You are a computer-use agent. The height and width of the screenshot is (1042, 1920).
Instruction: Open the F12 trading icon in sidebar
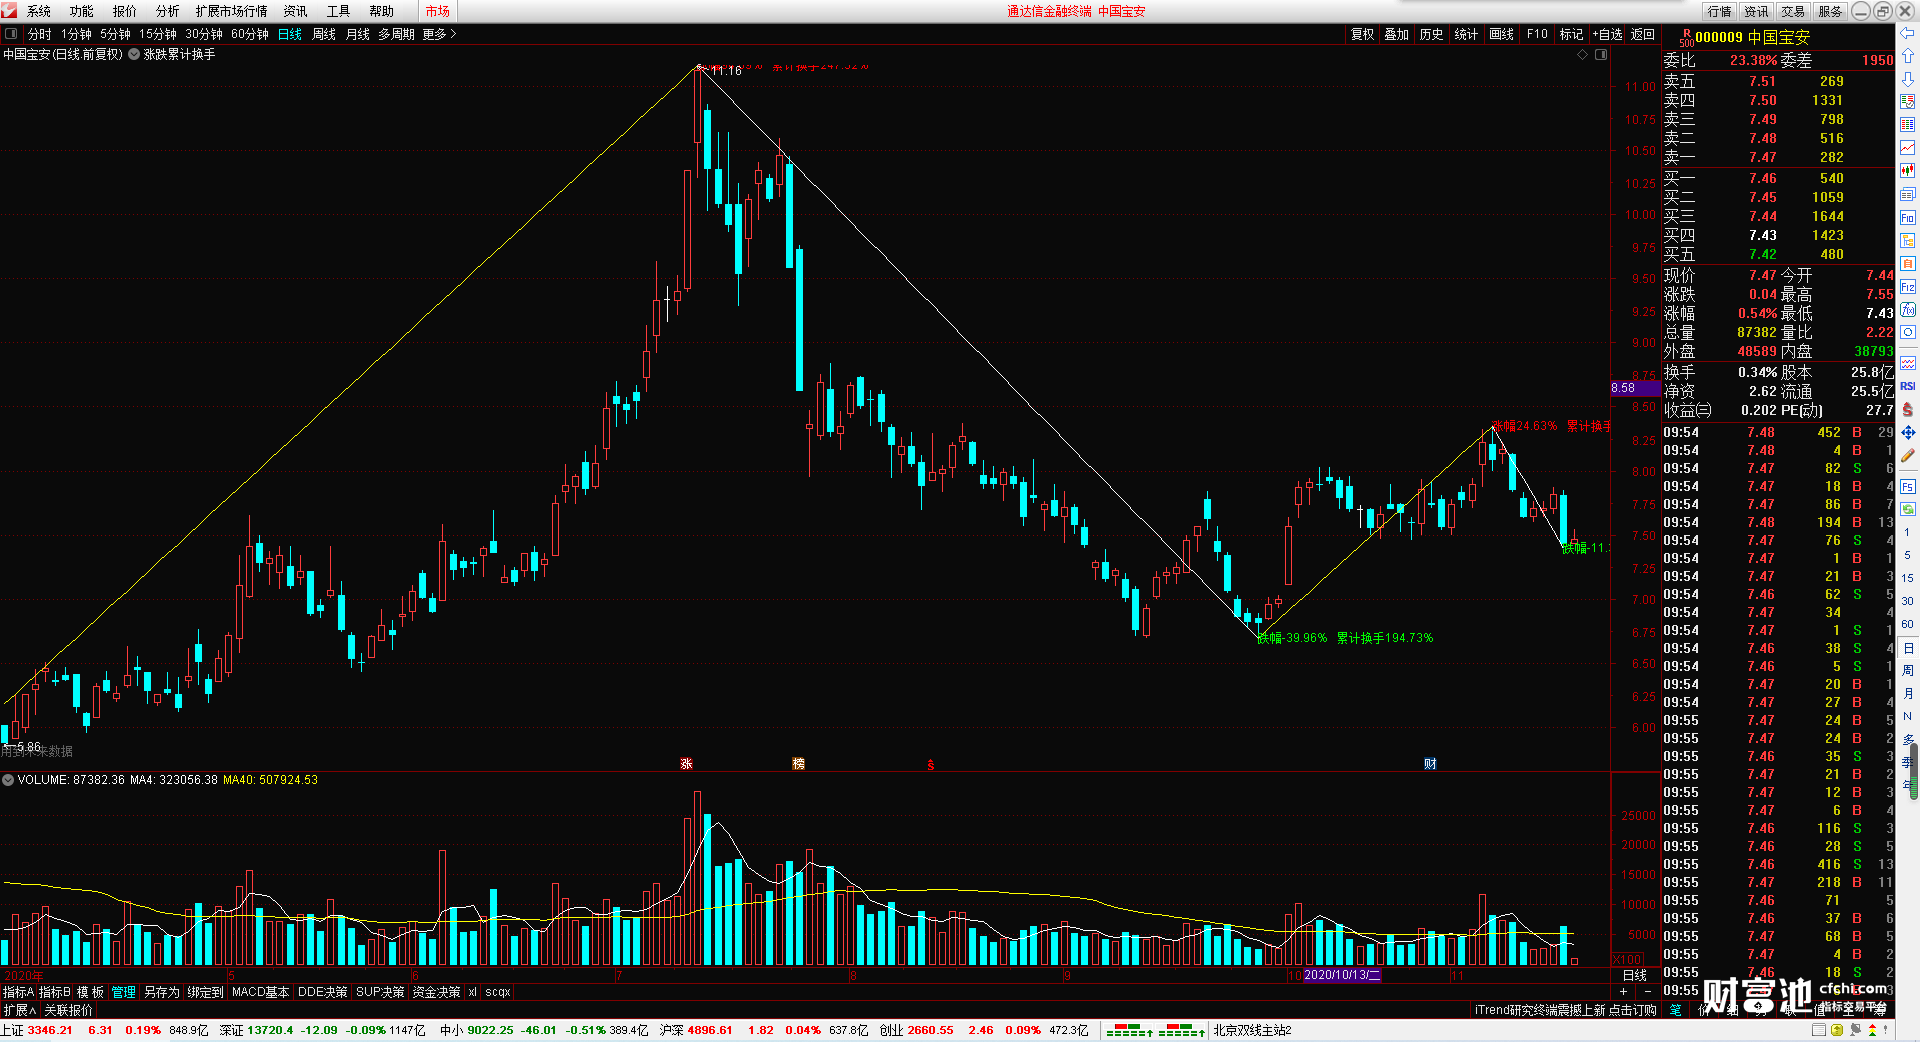pos(1907,286)
